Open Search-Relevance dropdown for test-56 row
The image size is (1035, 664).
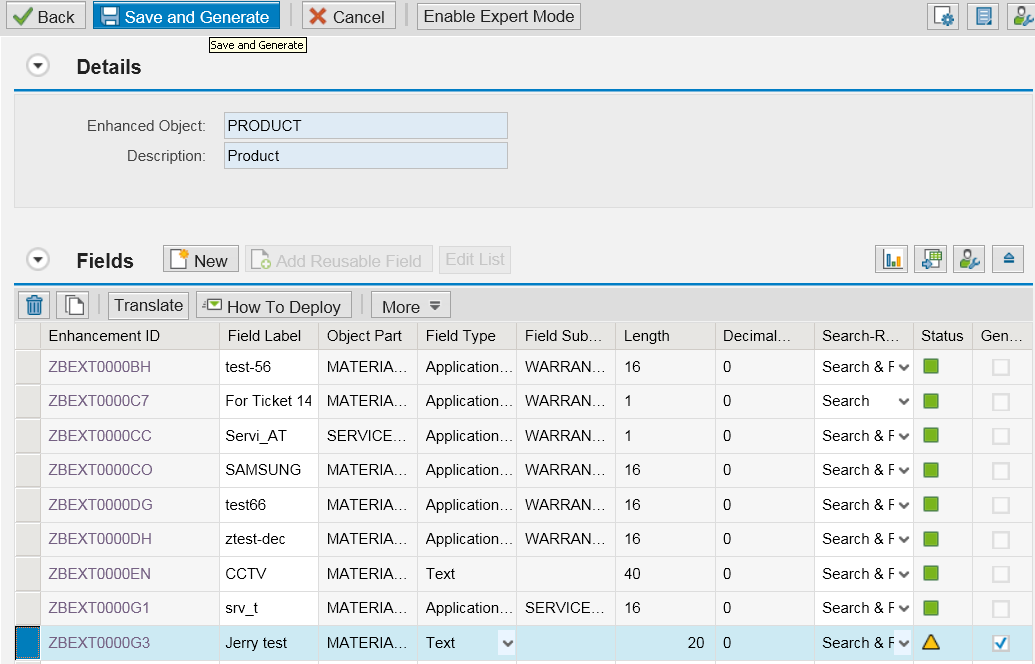[904, 368]
